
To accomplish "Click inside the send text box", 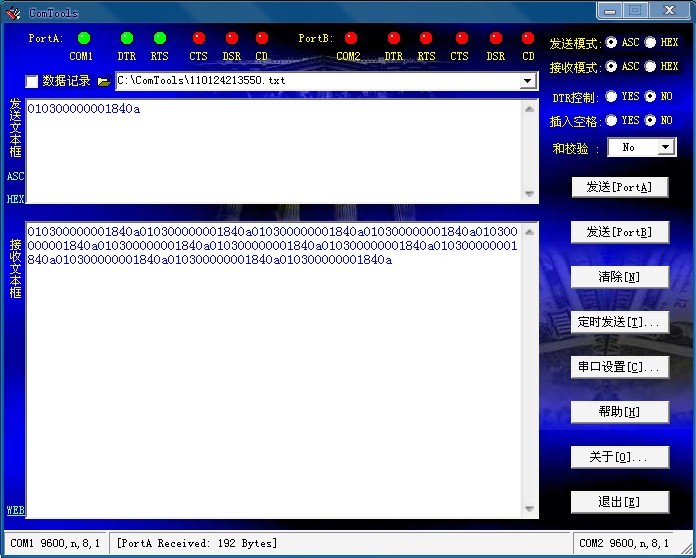I will pos(270,150).
